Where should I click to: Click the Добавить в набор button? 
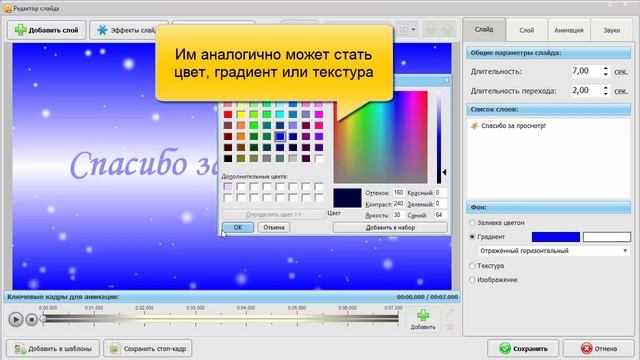(x=390, y=227)
